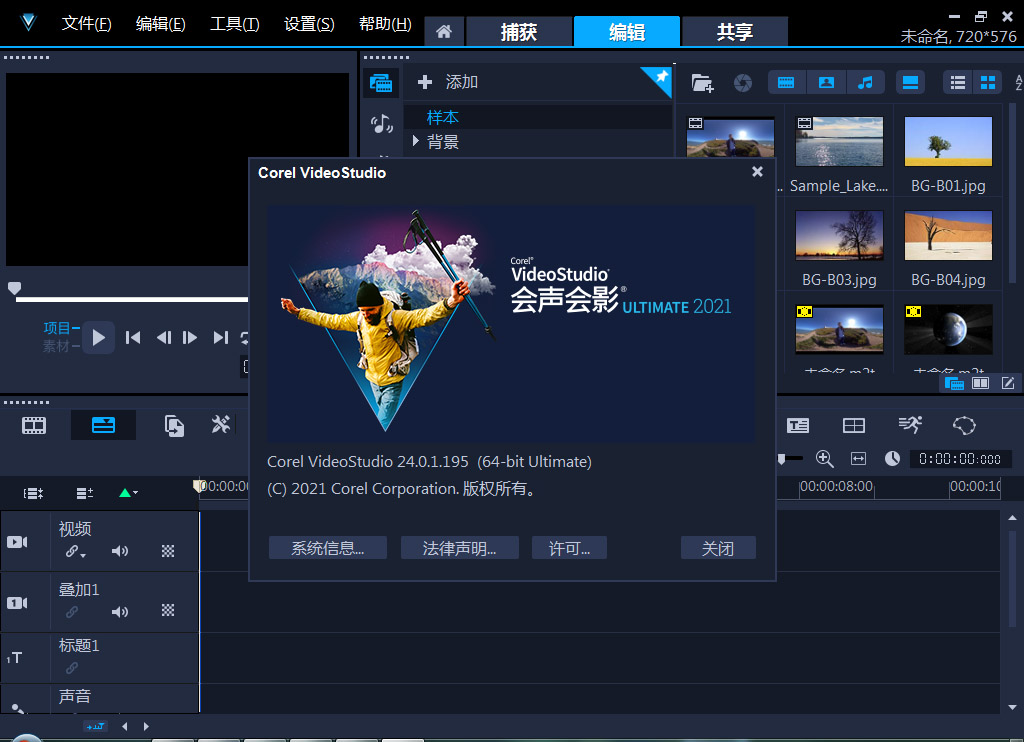Click the replace/copy attributes toolbar icon
Screen dimensions: 1024x742
coord(174,426)
